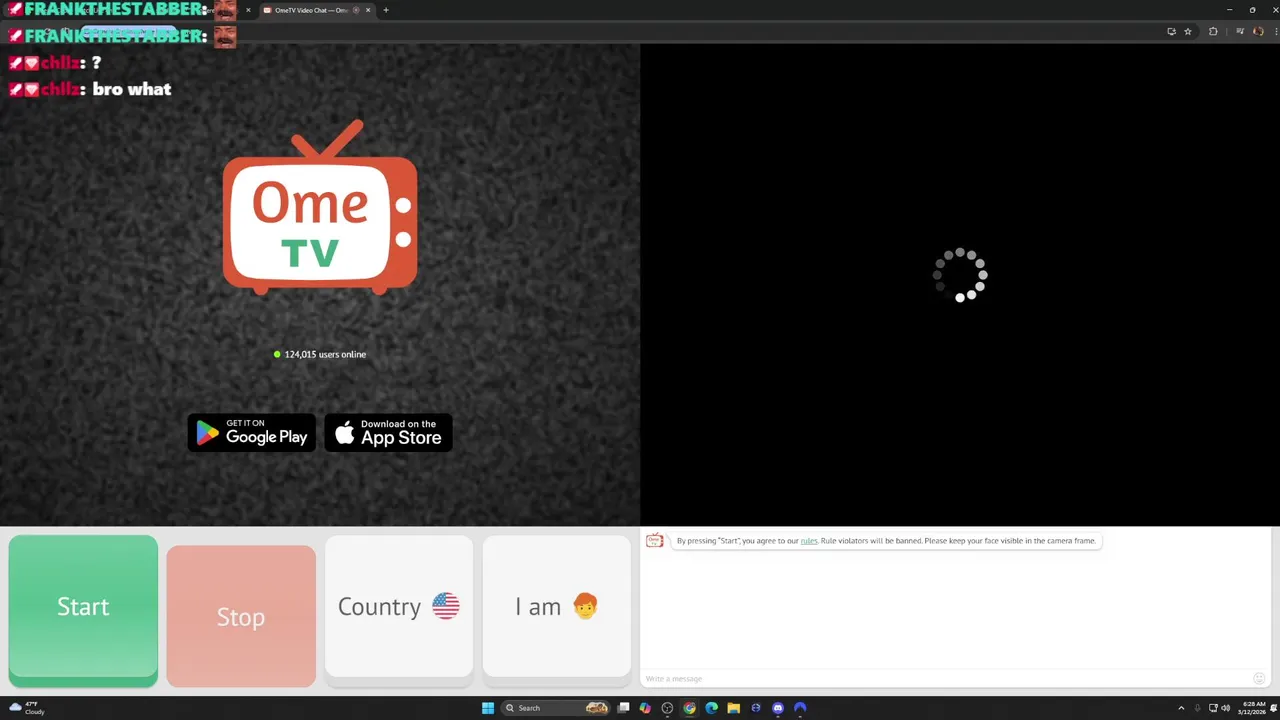
Task: Show hidden system tray icons
Action: point(1181,708)
